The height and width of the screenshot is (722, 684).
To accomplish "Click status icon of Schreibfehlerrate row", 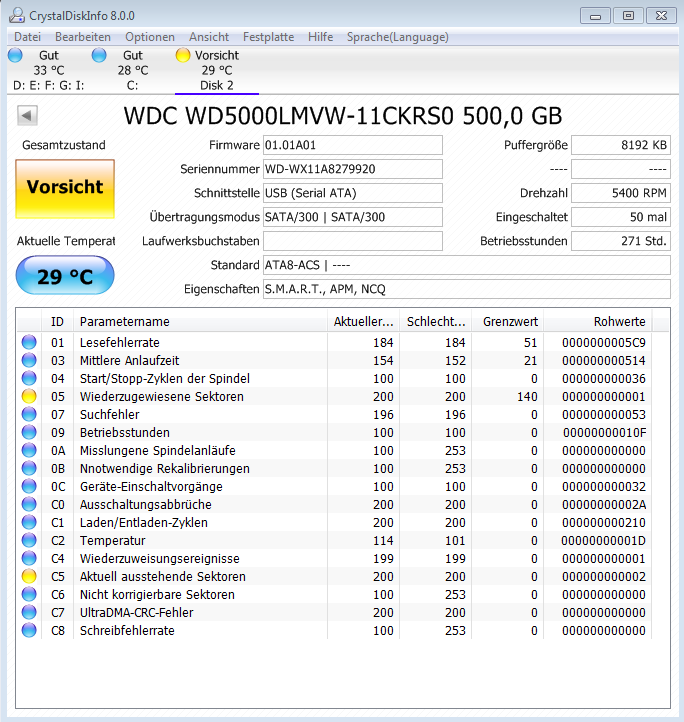I will click(29, 630).
